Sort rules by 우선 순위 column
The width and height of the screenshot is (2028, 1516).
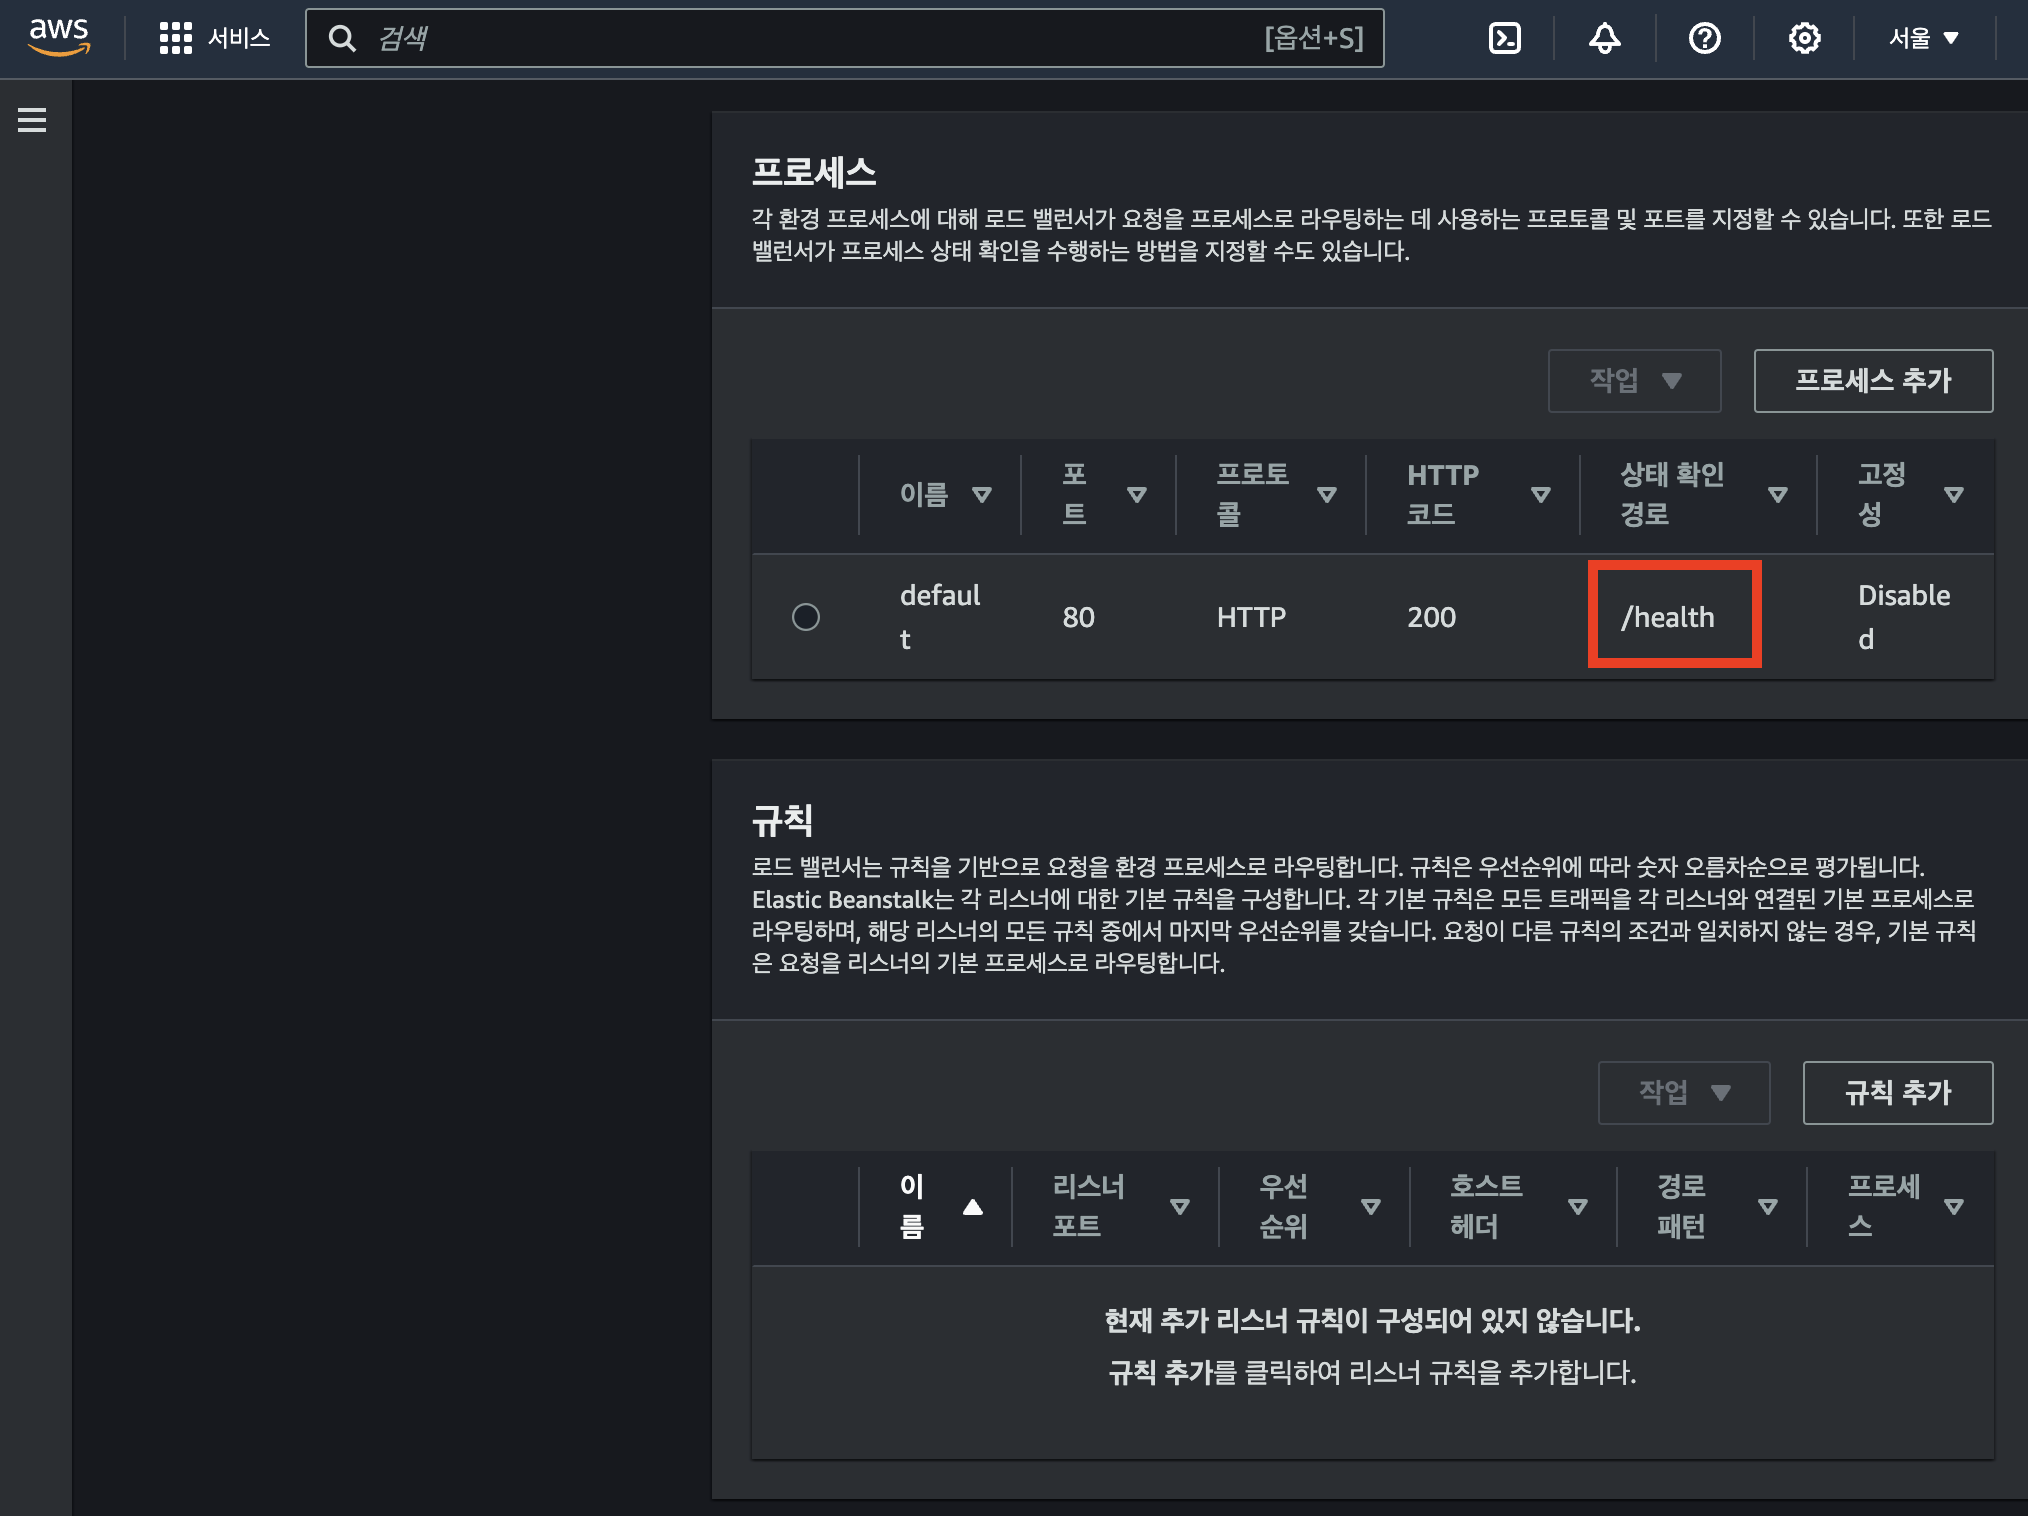point(1371,1207)
